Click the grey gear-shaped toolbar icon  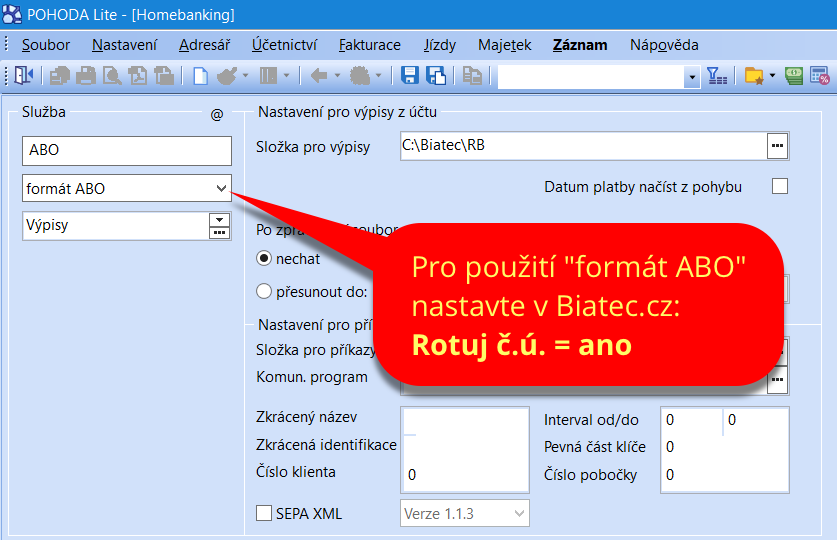click(x=360, y=76)
